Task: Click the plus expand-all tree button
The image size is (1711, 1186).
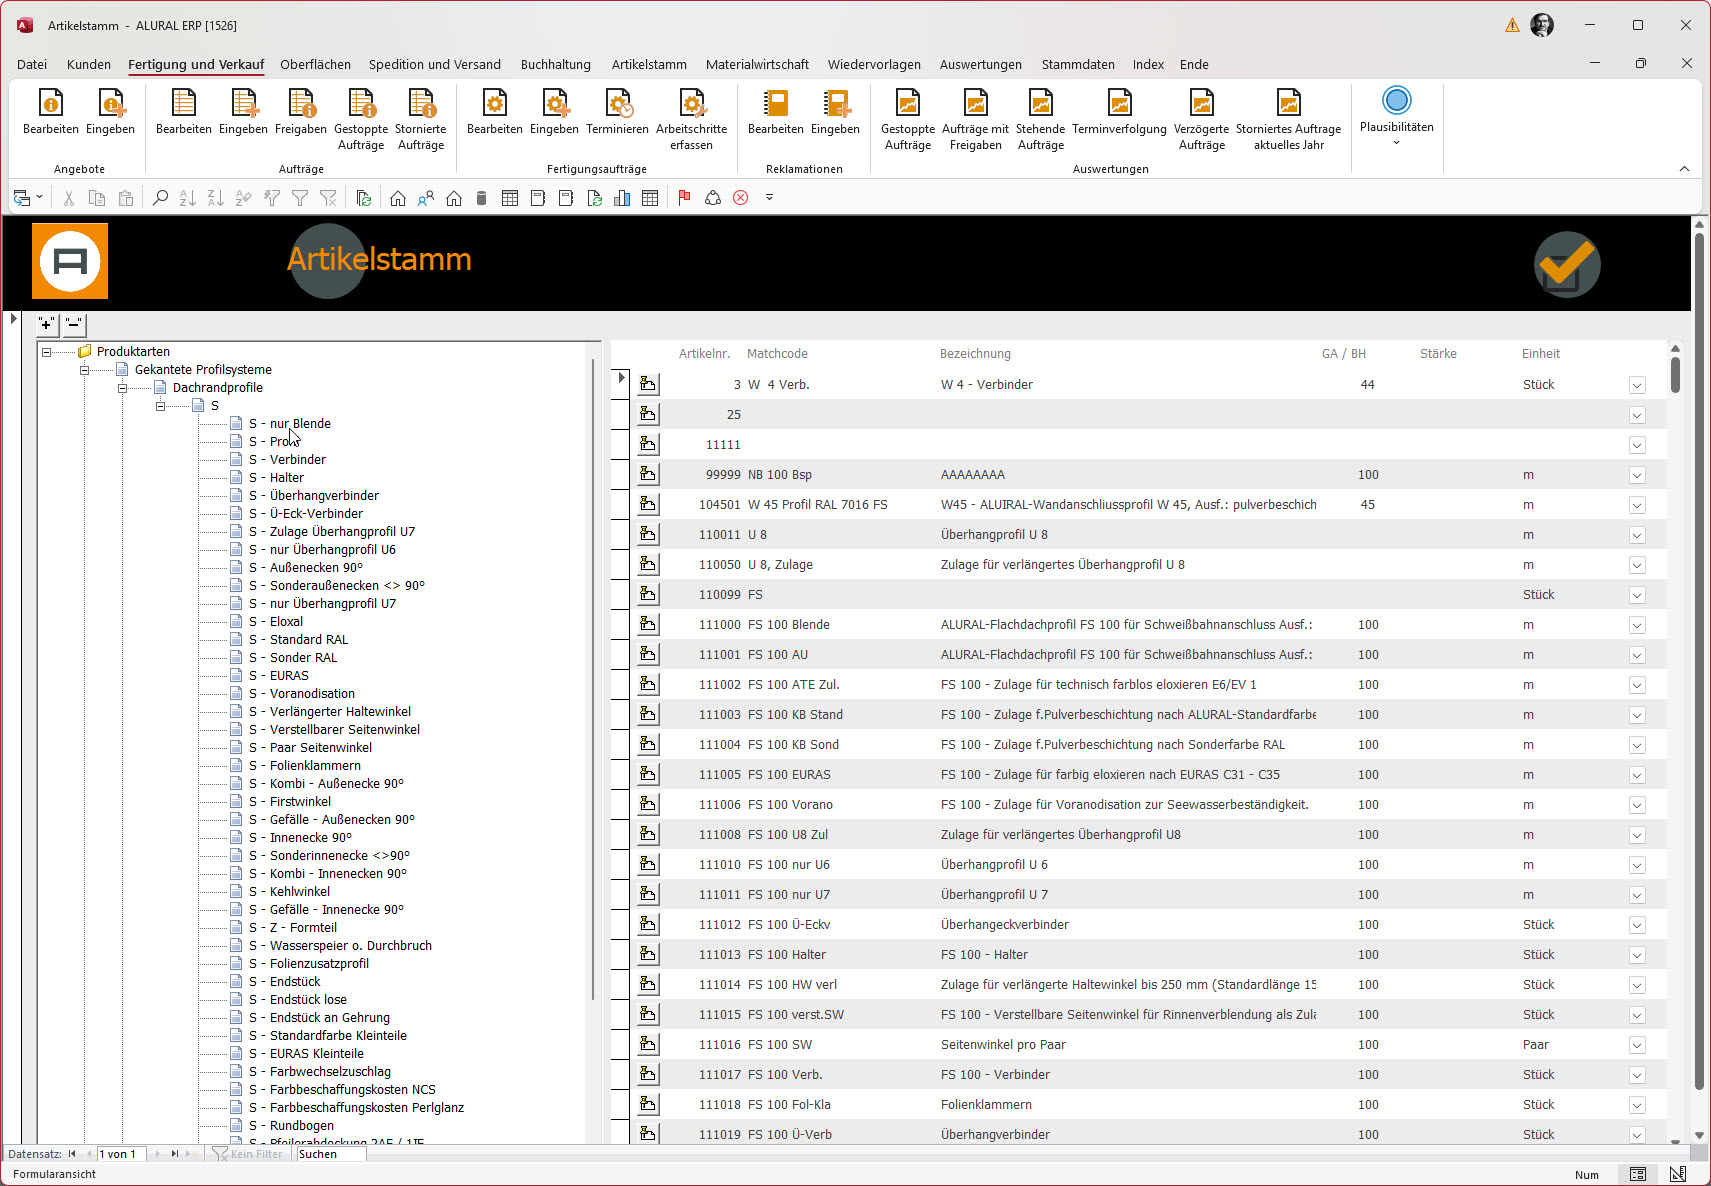Action: point(47,324)
